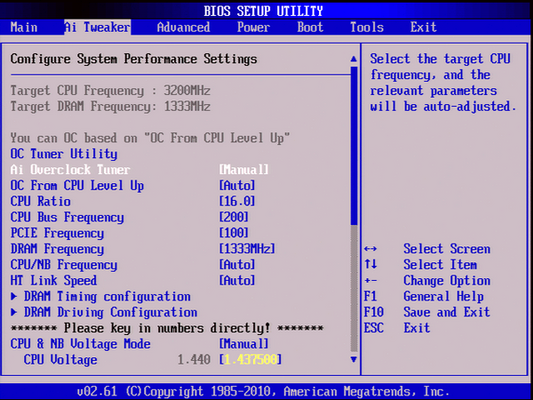
Task: Click the left-right arrows Select Screen icon
Action: pyautogui.click(x=370, y=249)
